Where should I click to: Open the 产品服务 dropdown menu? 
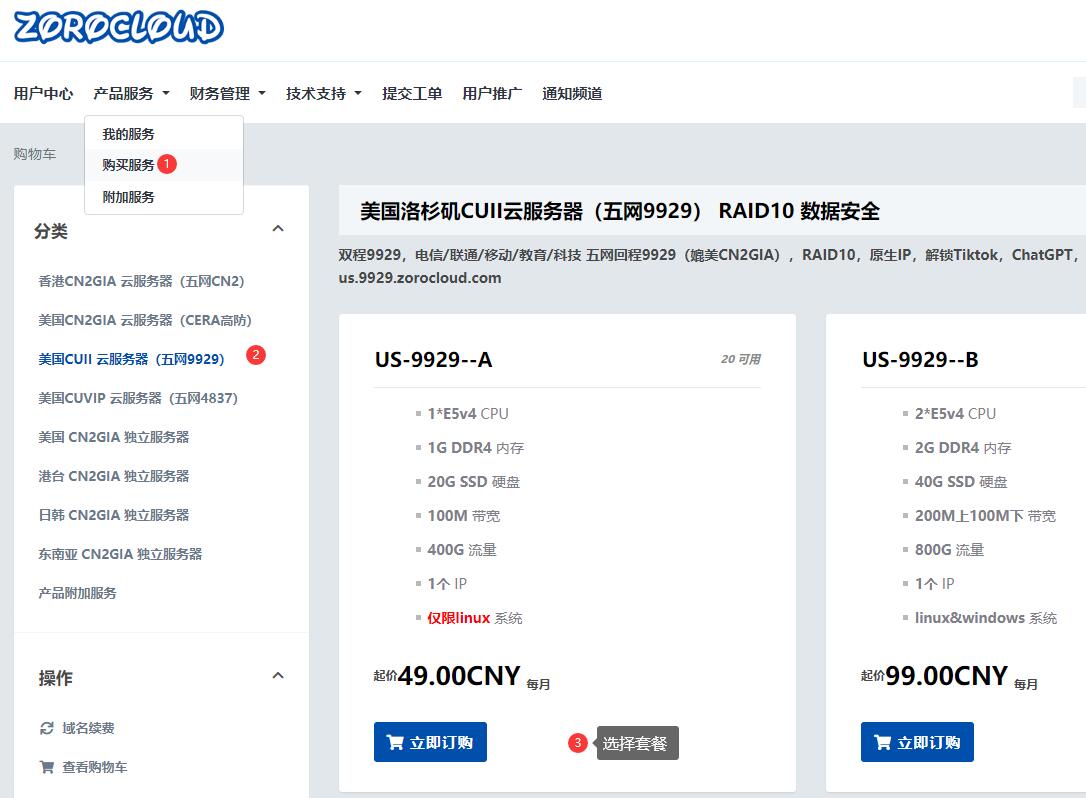131,94
